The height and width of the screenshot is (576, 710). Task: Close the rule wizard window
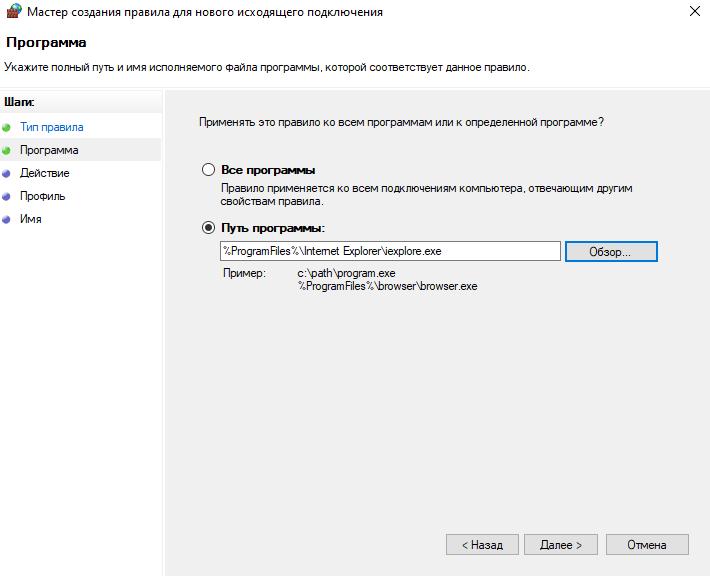click(694, 12)
